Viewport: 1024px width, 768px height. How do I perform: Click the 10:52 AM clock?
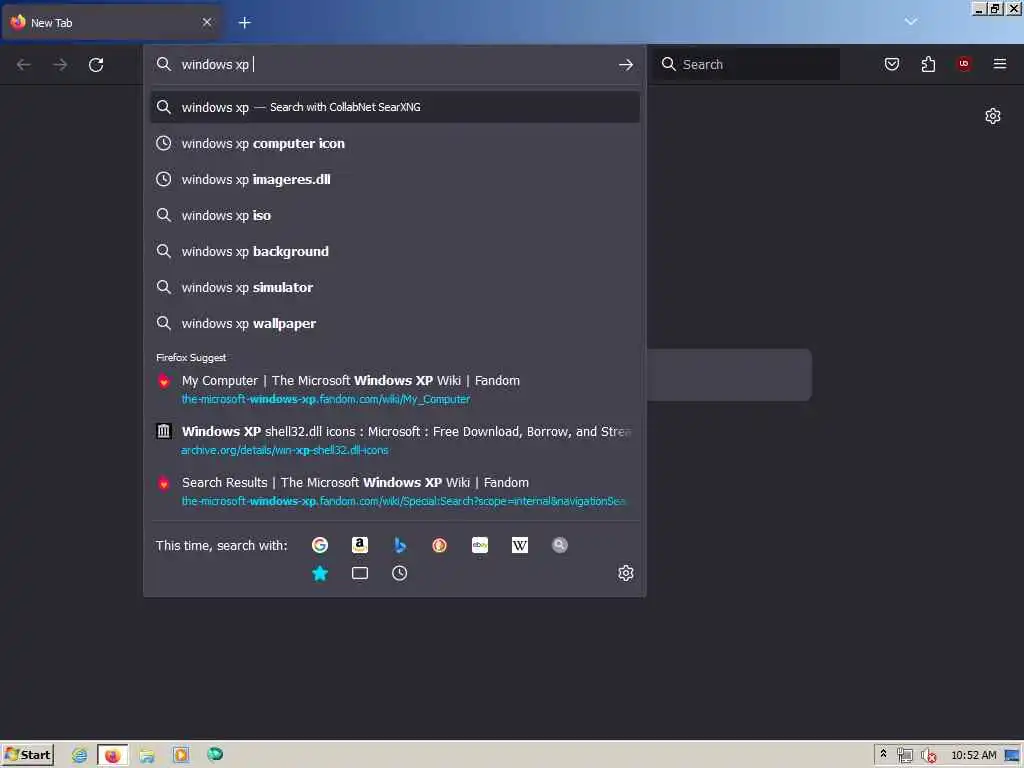tap(974, 756)
